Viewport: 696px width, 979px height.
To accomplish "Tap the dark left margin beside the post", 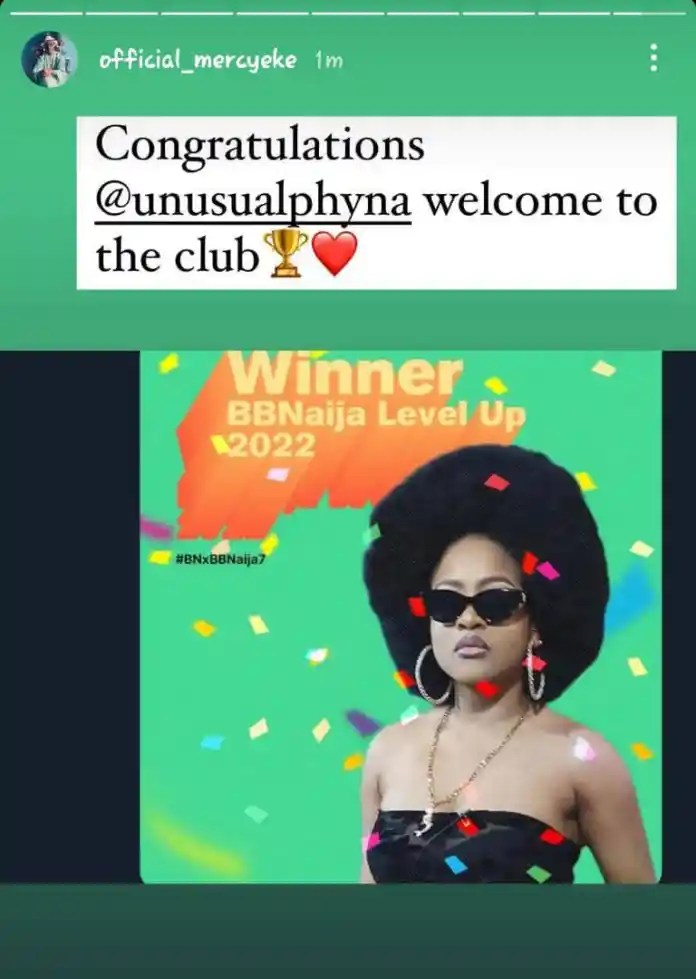I will (69, 617).
